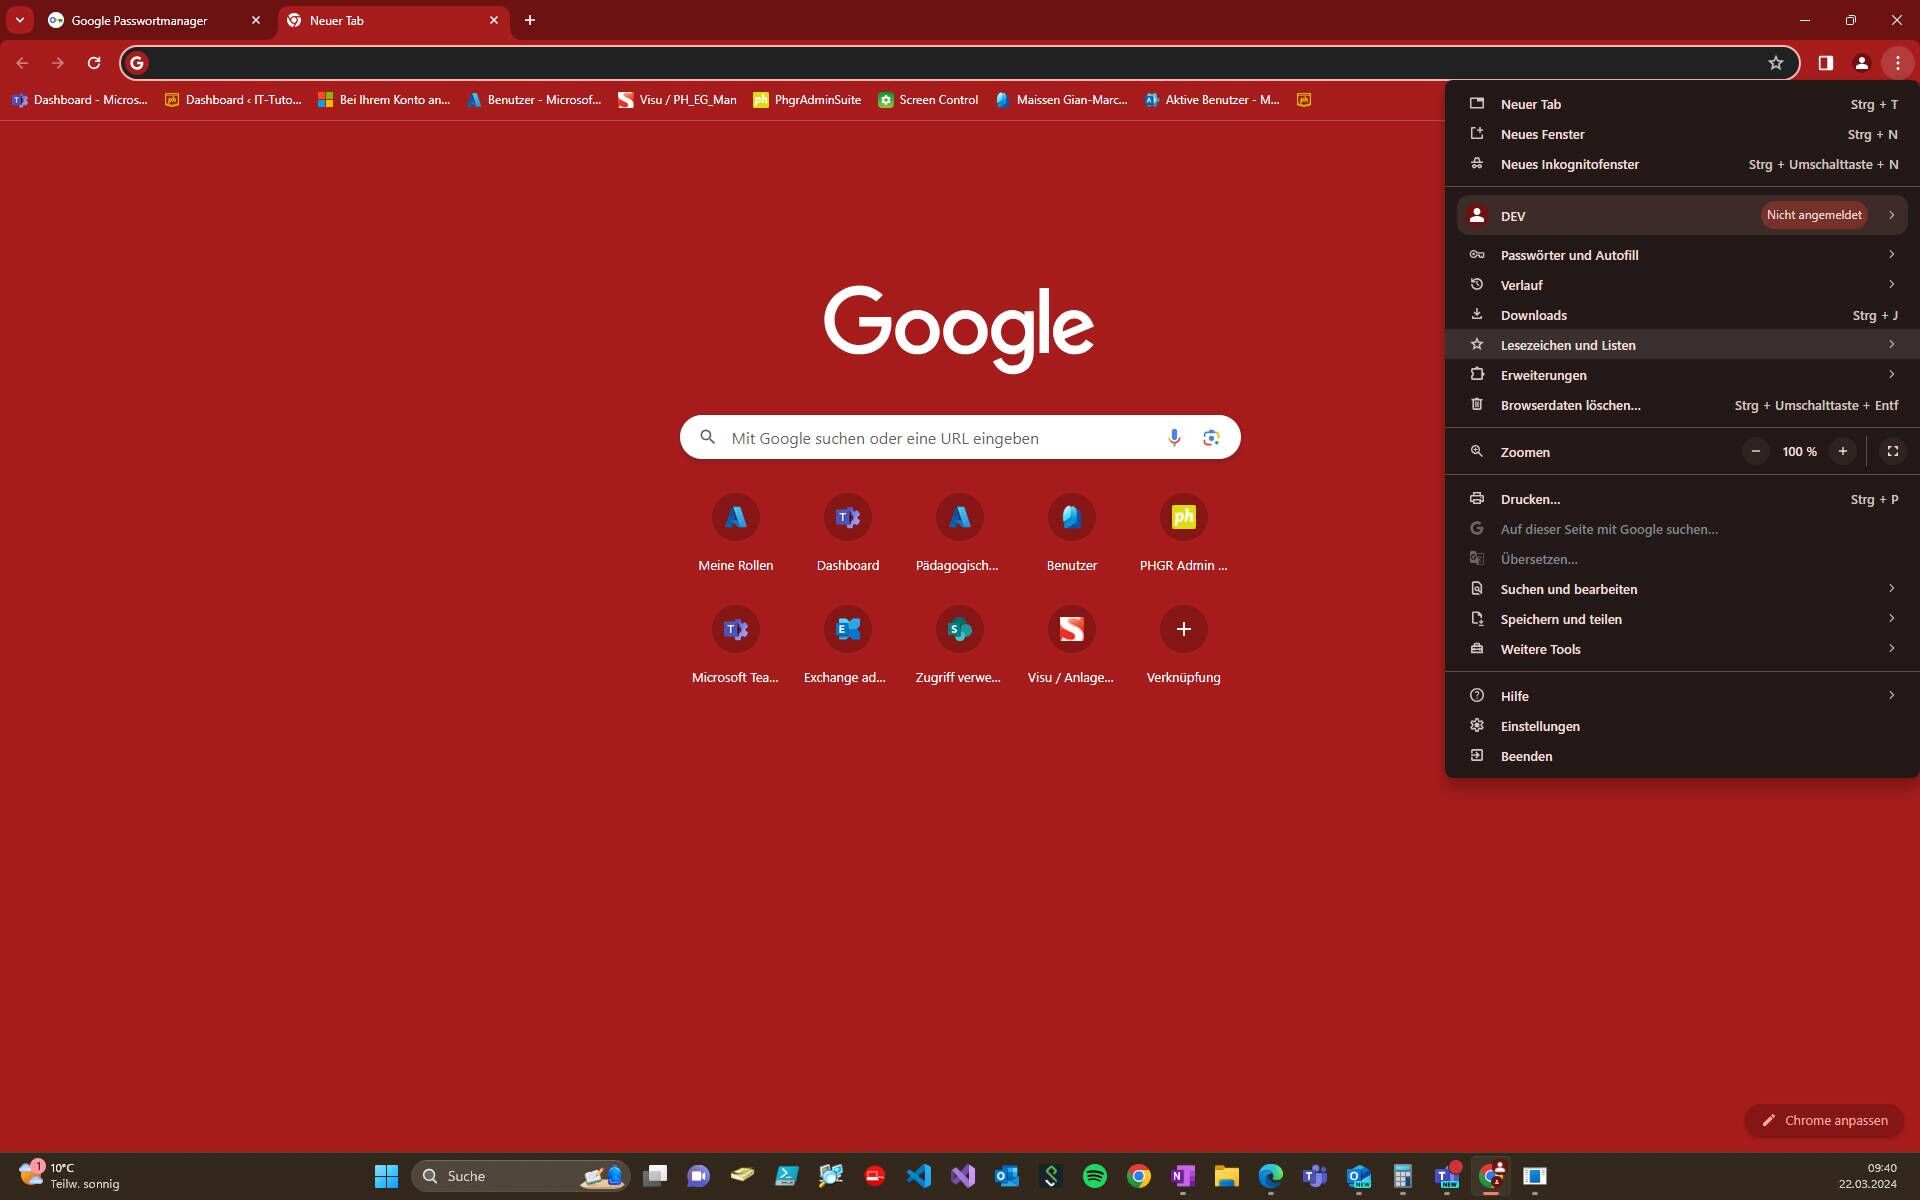The height and width of the screenshot is (1200, 1920).
Task: Toggle fullscreen mode in Zoomen row
Action: click(1893, 452)
